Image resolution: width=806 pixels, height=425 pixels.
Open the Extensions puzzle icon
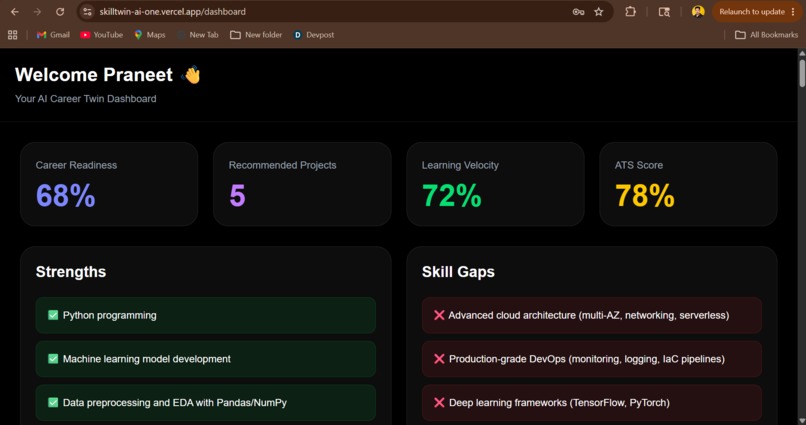[630, 11]
